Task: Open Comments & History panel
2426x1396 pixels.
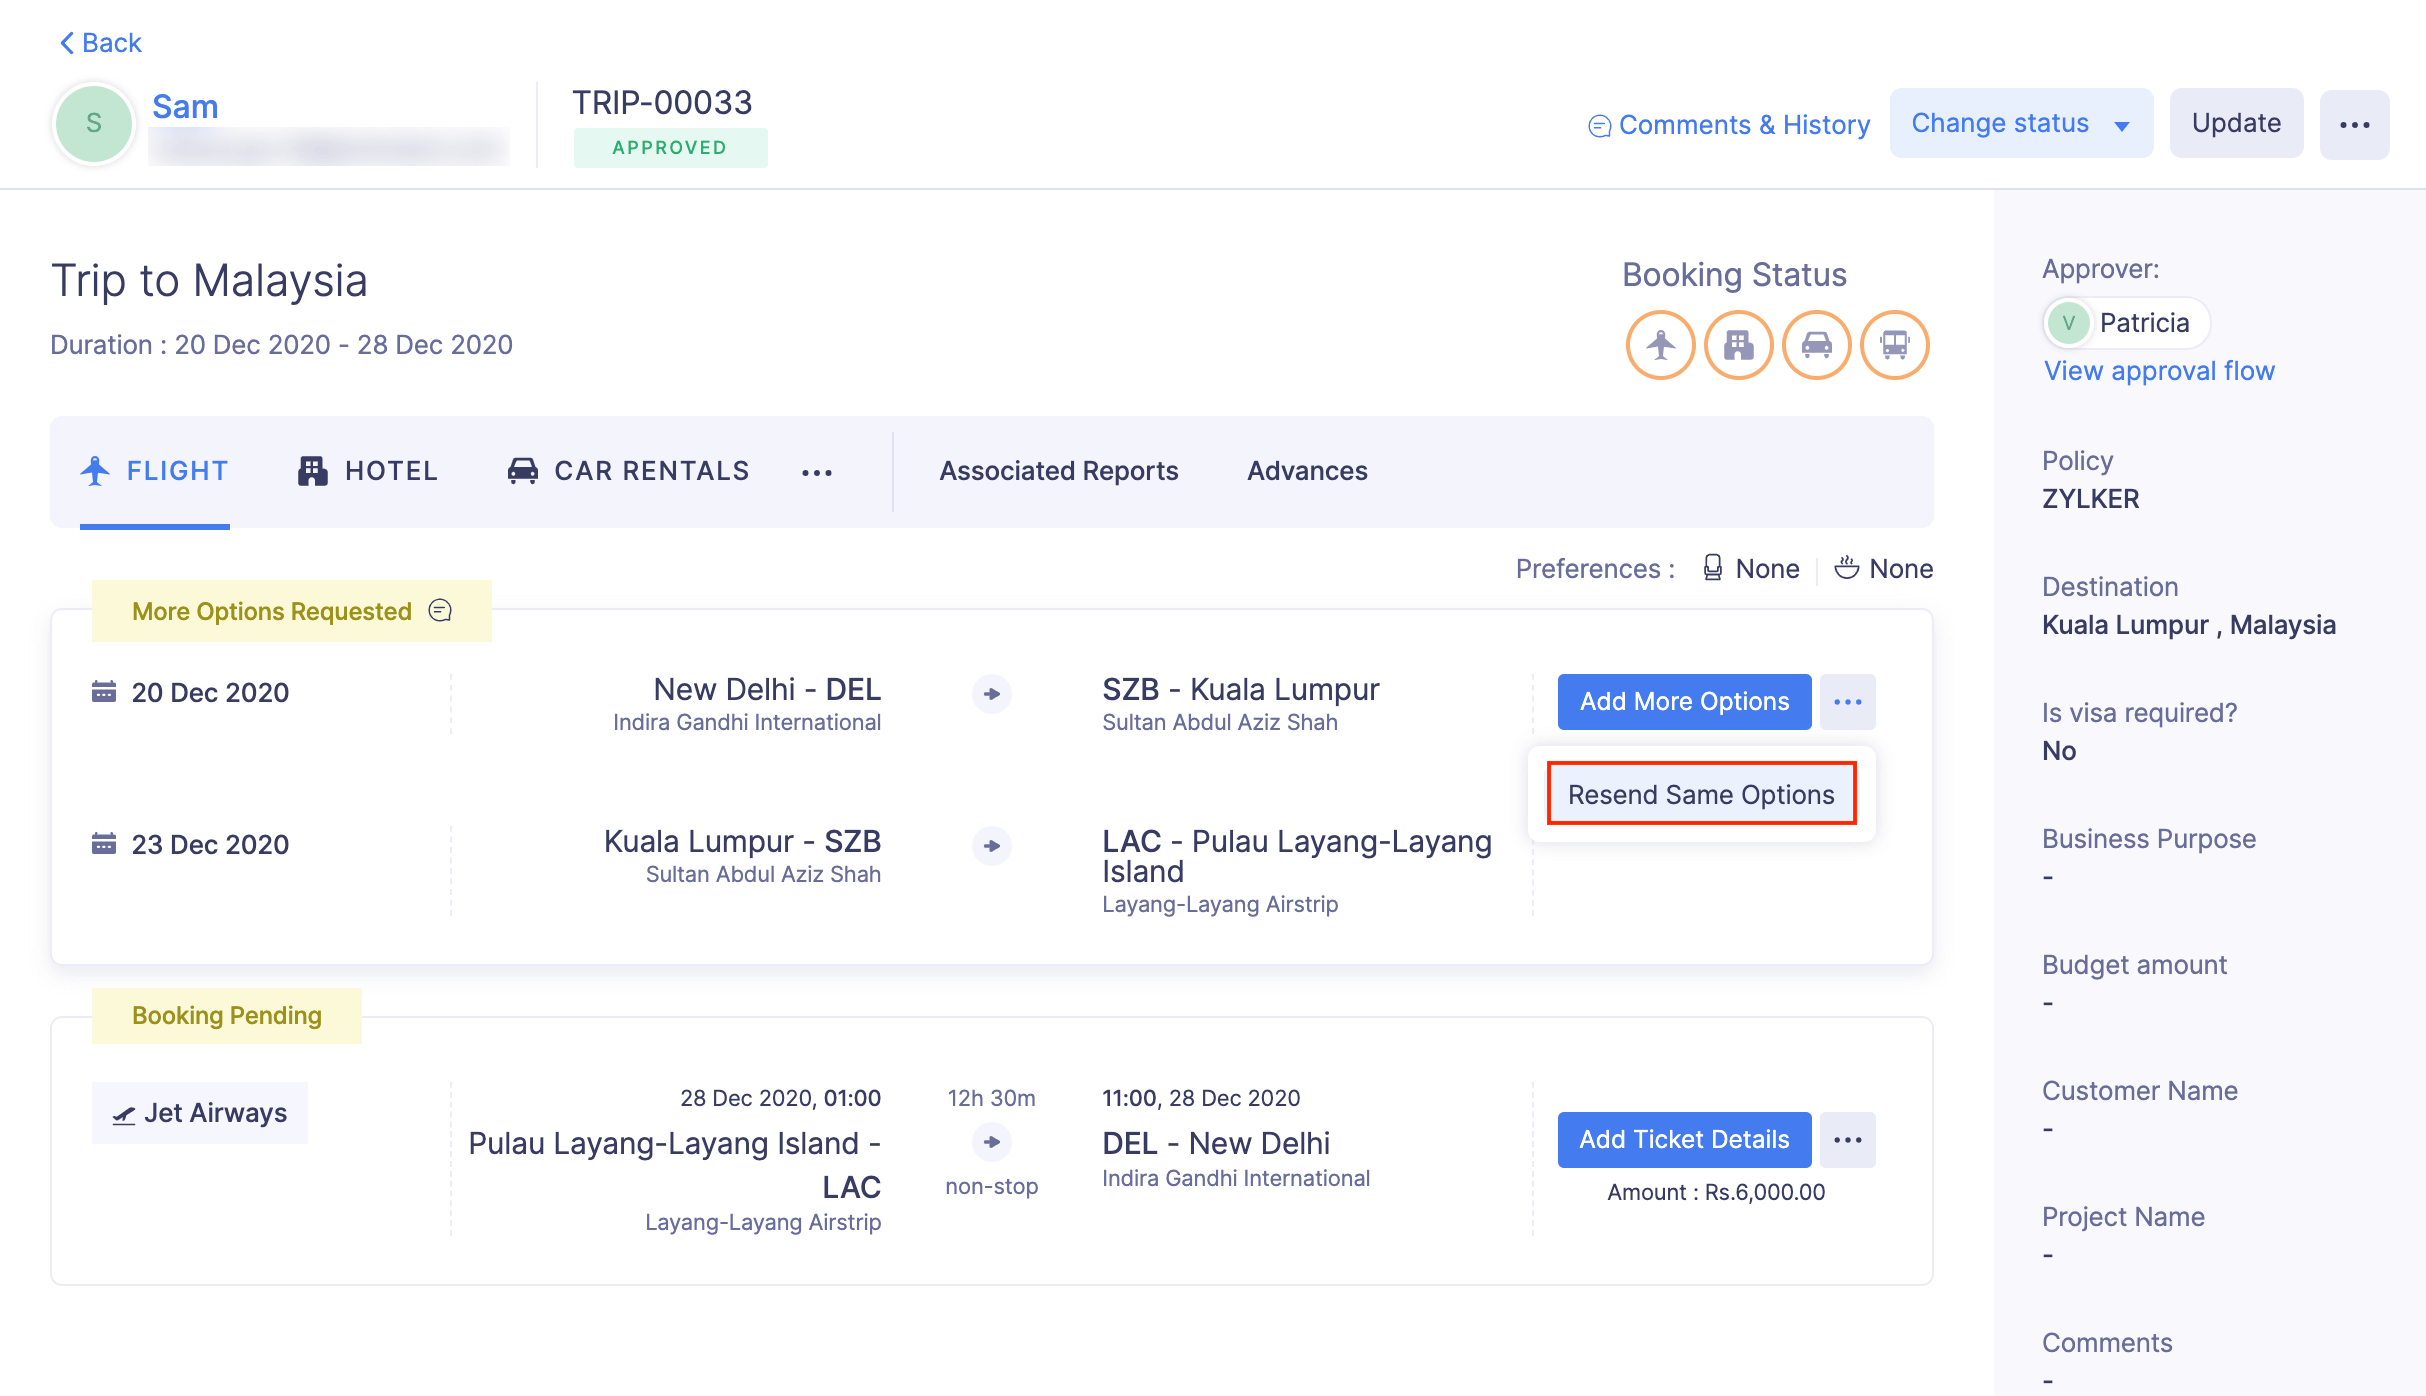Action: click(1729, 125)
